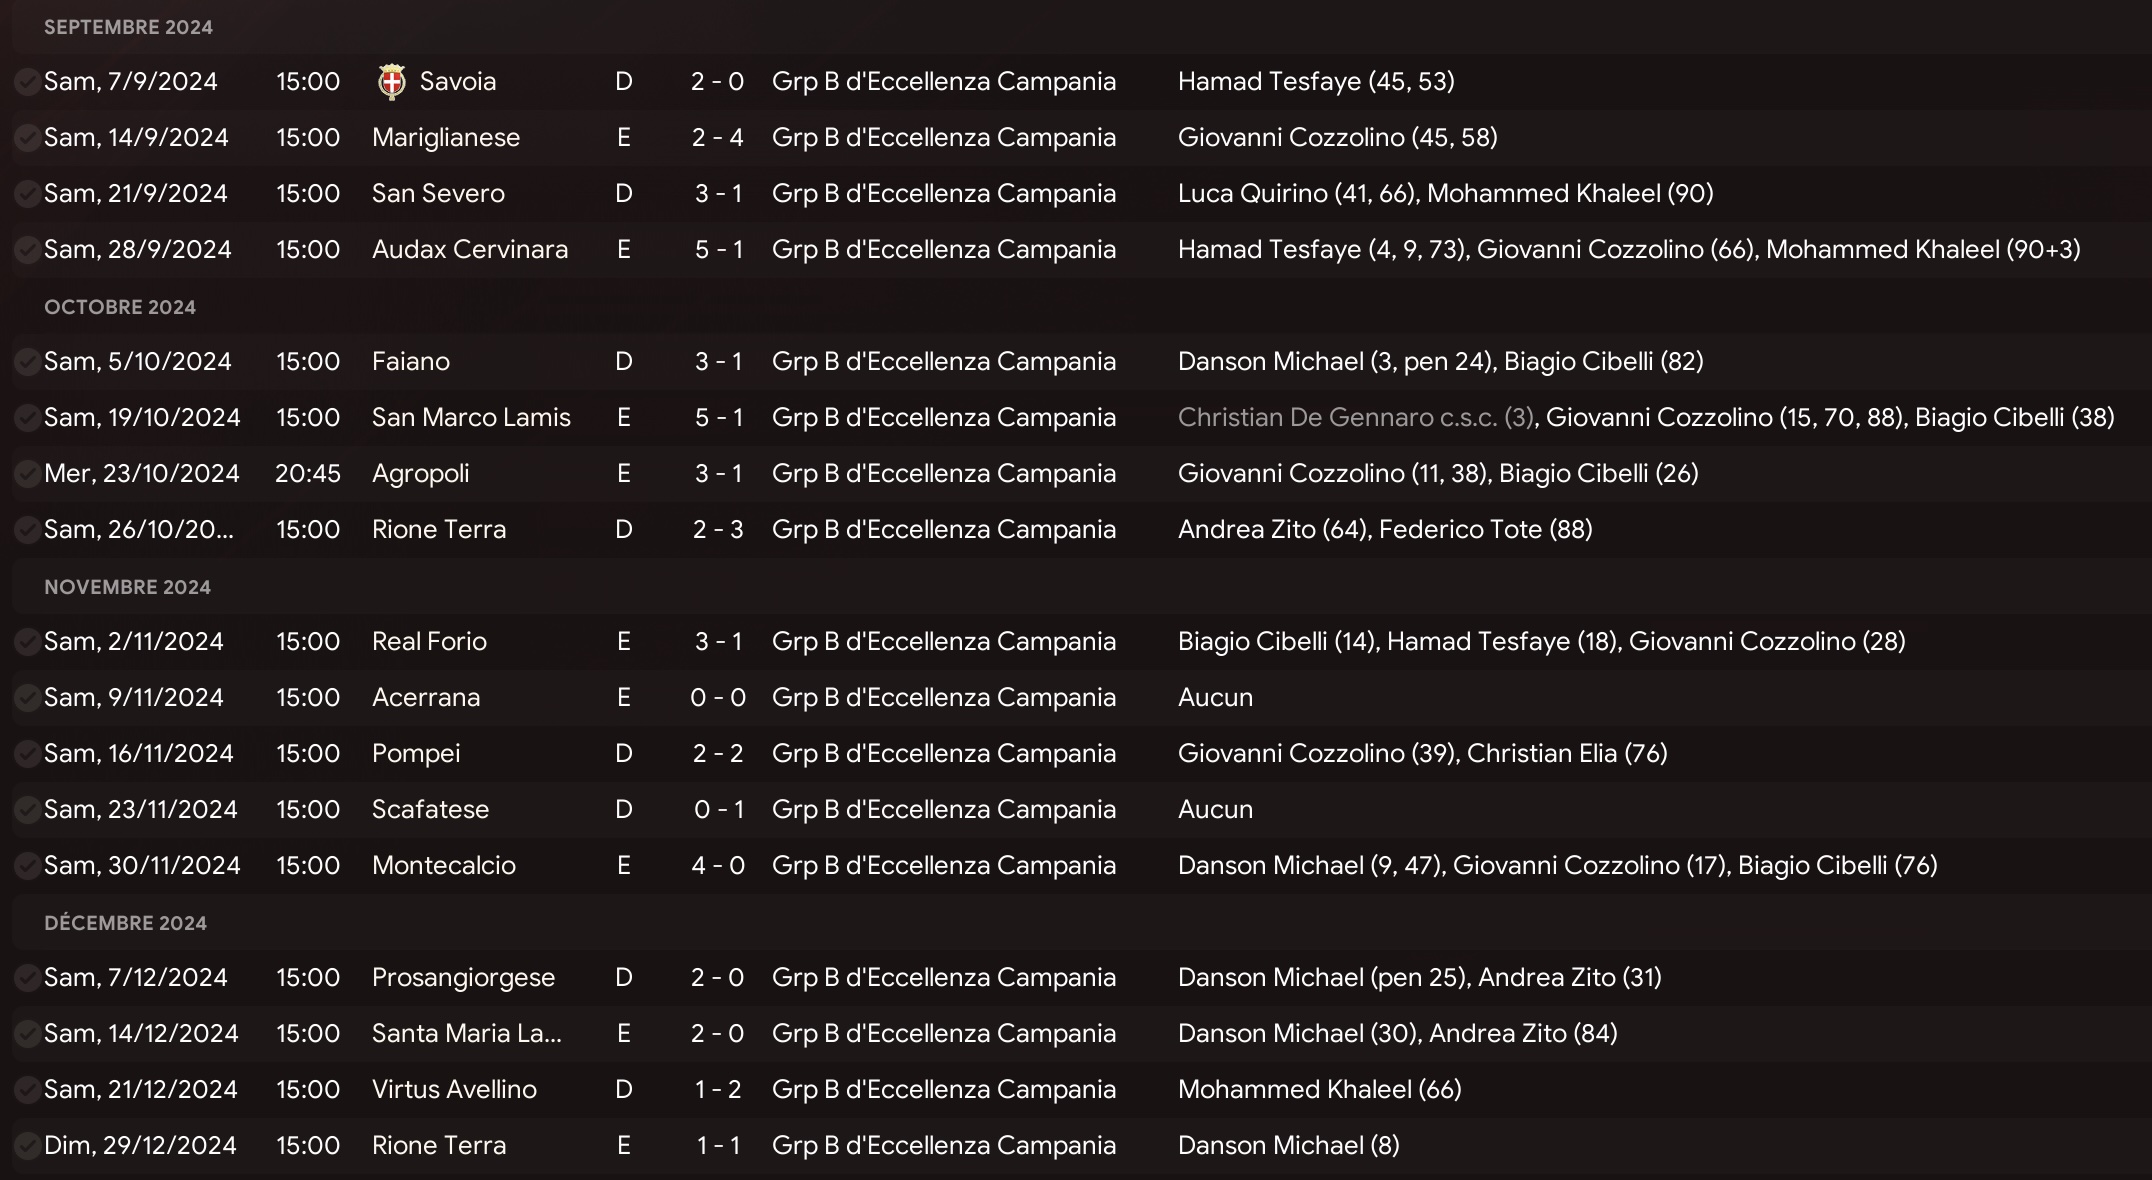Click the checkmark icon for the 14/12/2024 match
The height and width of the screenshot is (1180, 2152).
tap(27, 1034)
